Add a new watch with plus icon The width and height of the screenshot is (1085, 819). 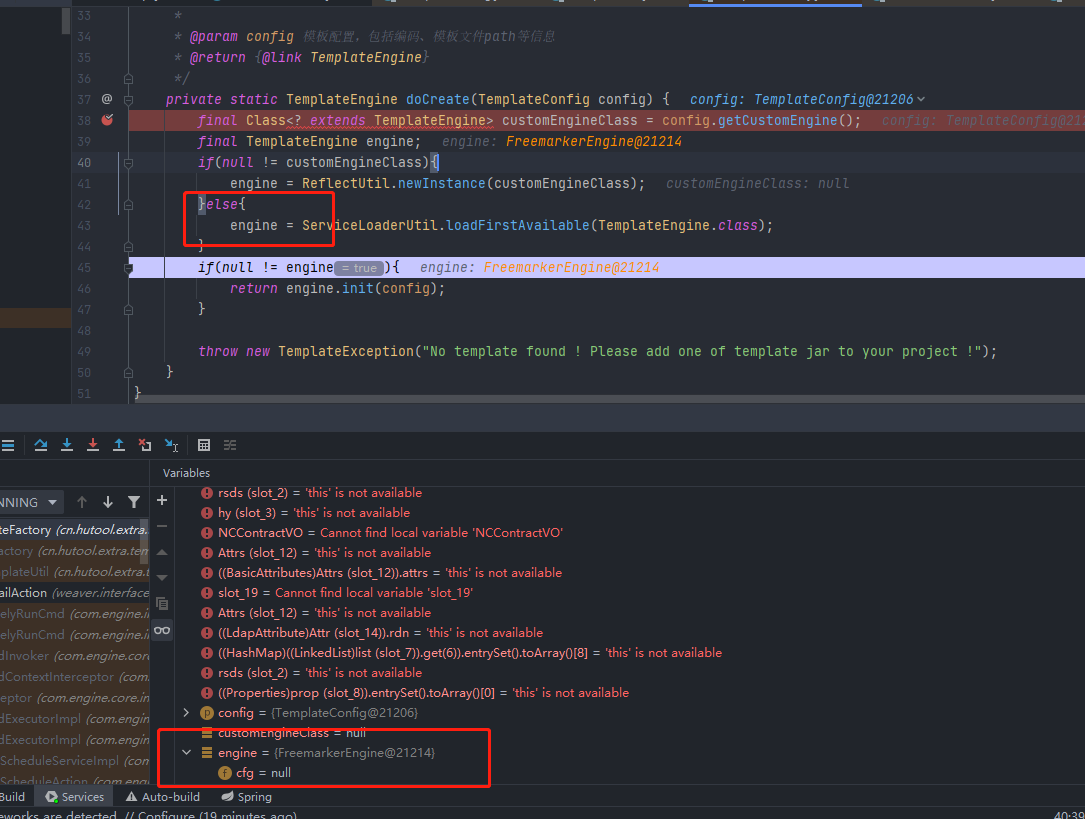click(162, 500)
